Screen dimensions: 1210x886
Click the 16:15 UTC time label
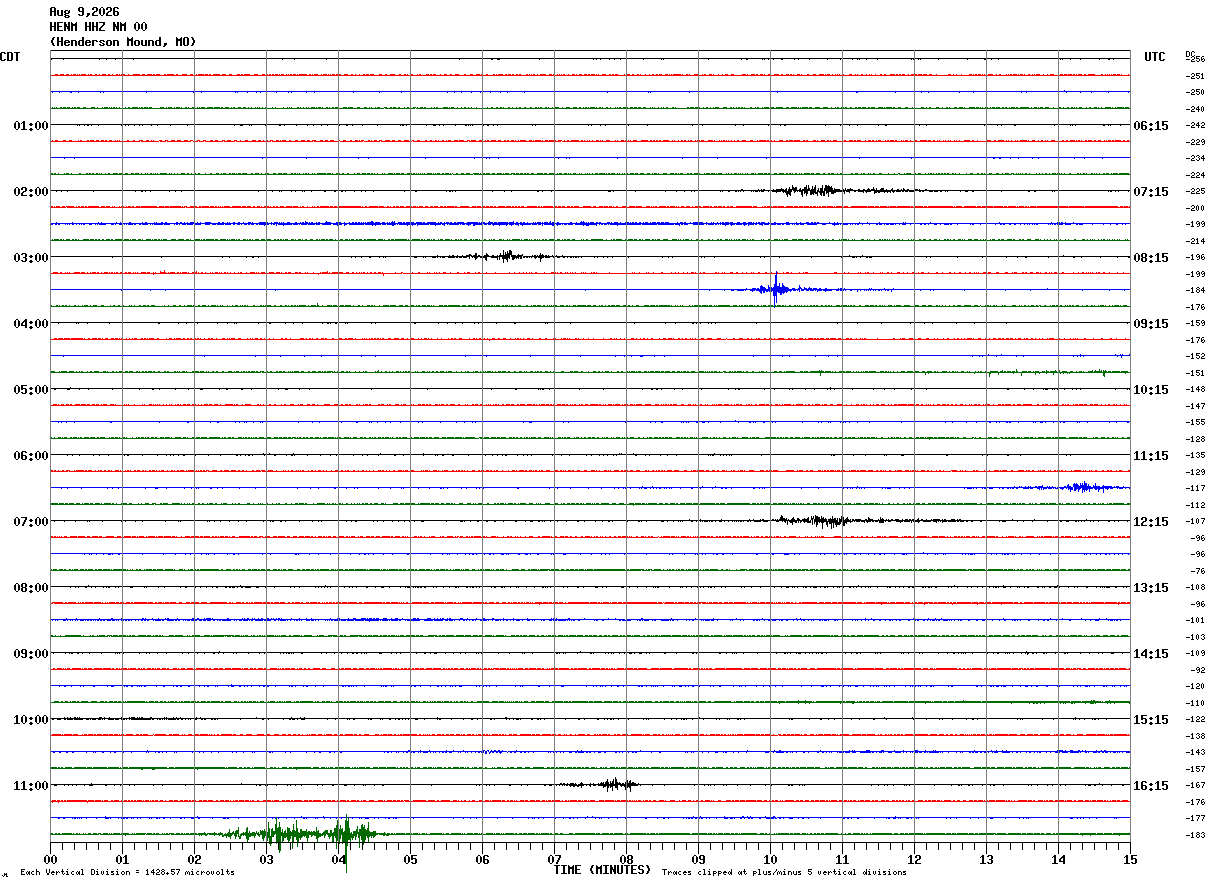tap(1151, 786)
